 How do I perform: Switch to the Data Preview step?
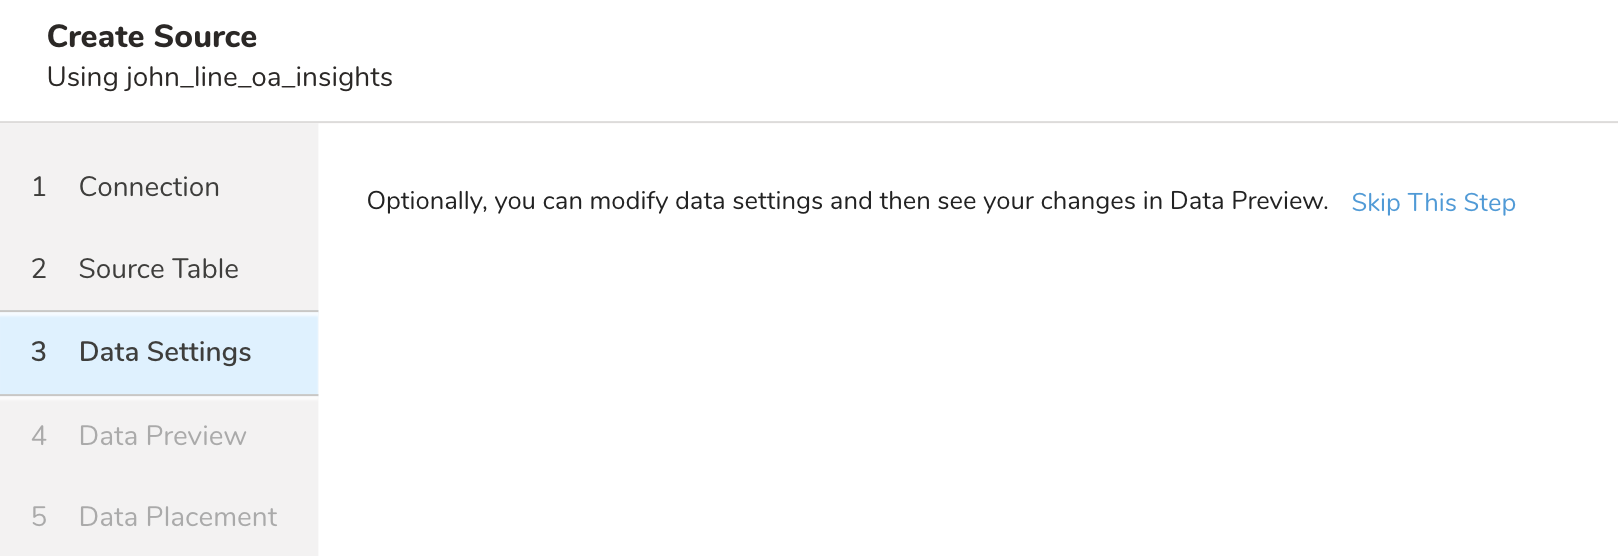click(162, 436)
